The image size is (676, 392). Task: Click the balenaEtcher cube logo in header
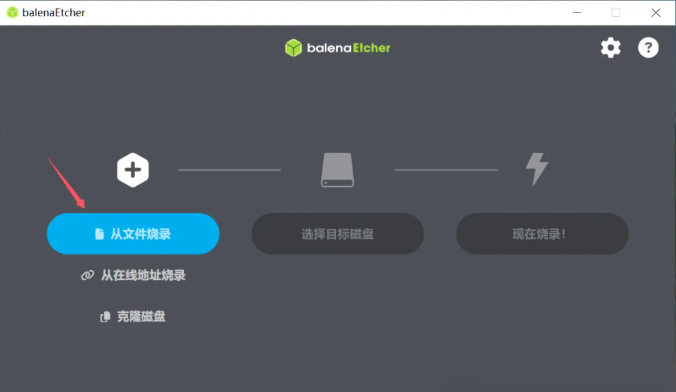click(293, 48)
